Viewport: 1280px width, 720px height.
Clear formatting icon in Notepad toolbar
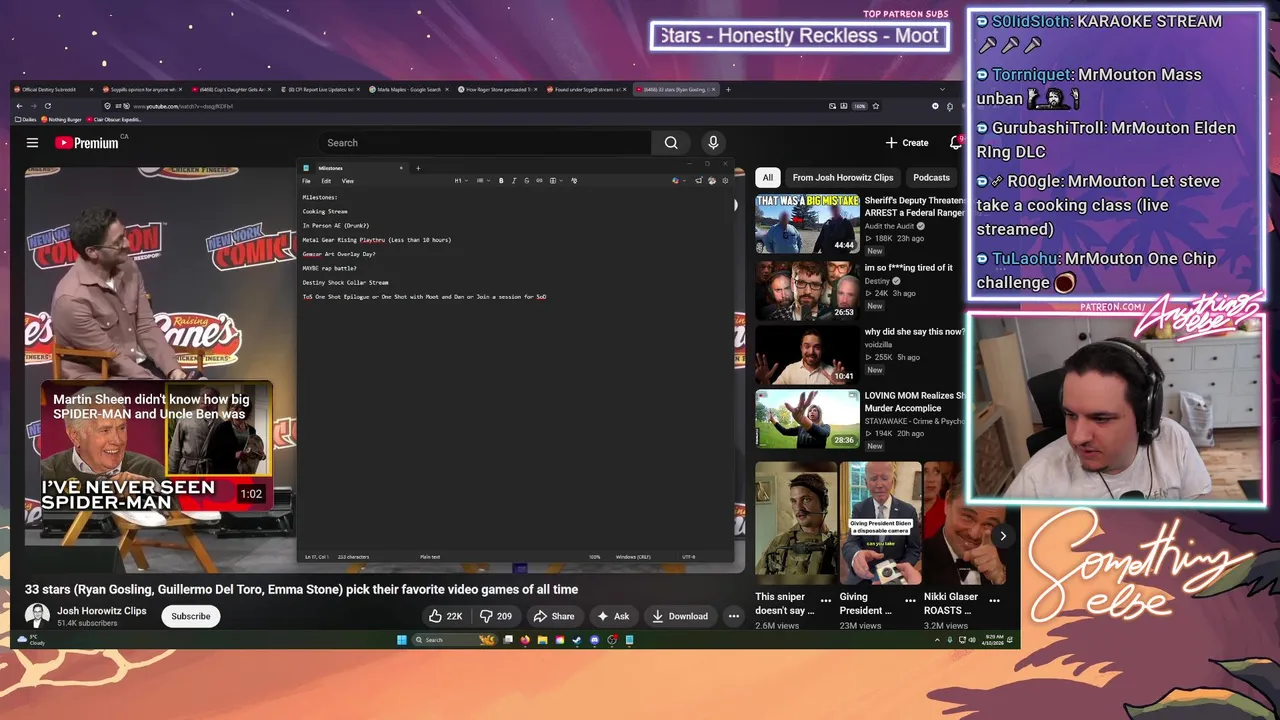coord(574,181)
